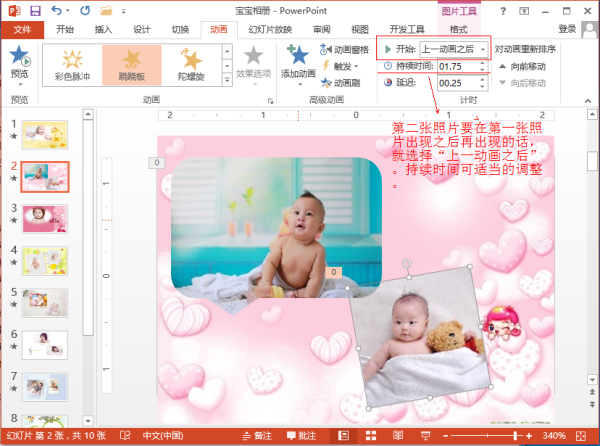Switch to the 开发工具 ribbon tab
600x446 pixels.
pyautogui.click(x=407, y=29)
